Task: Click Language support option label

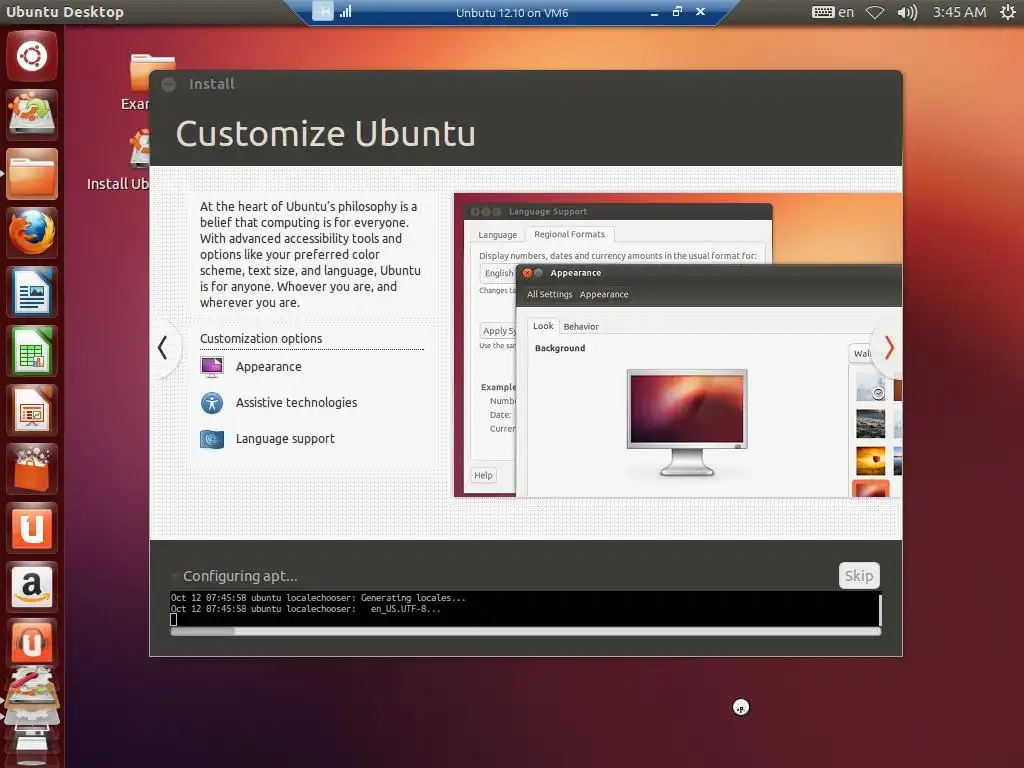Action: point(285,439)
